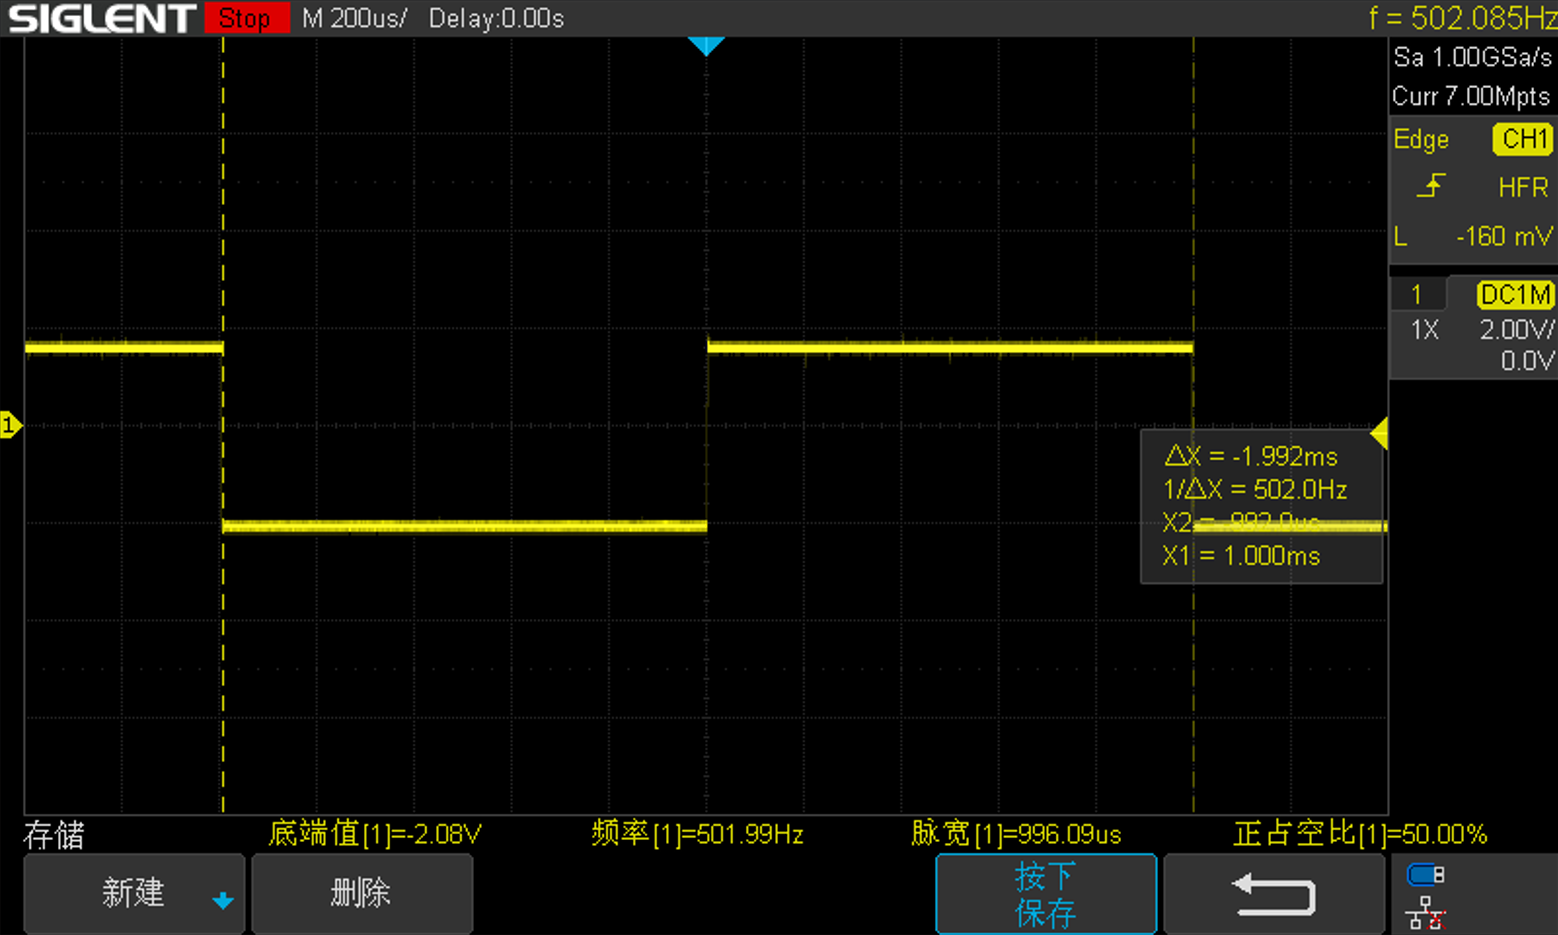The image size is (1558, 935).
Task: Select the 1X probe attenuation label
Action: 1424,329
